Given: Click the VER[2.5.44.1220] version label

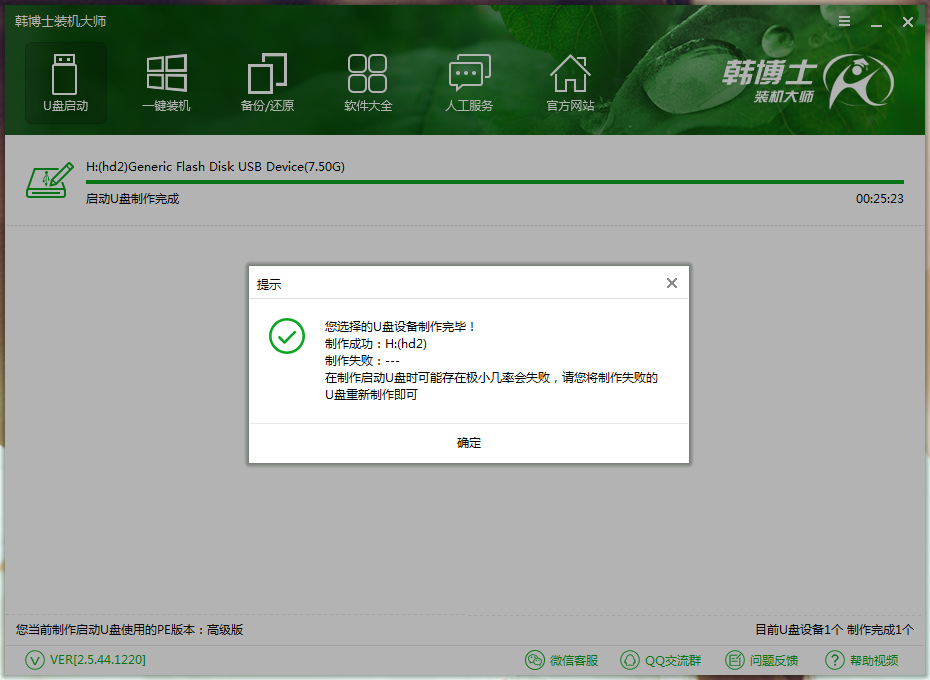Looking at the screenshot, I should pos(98,660).
